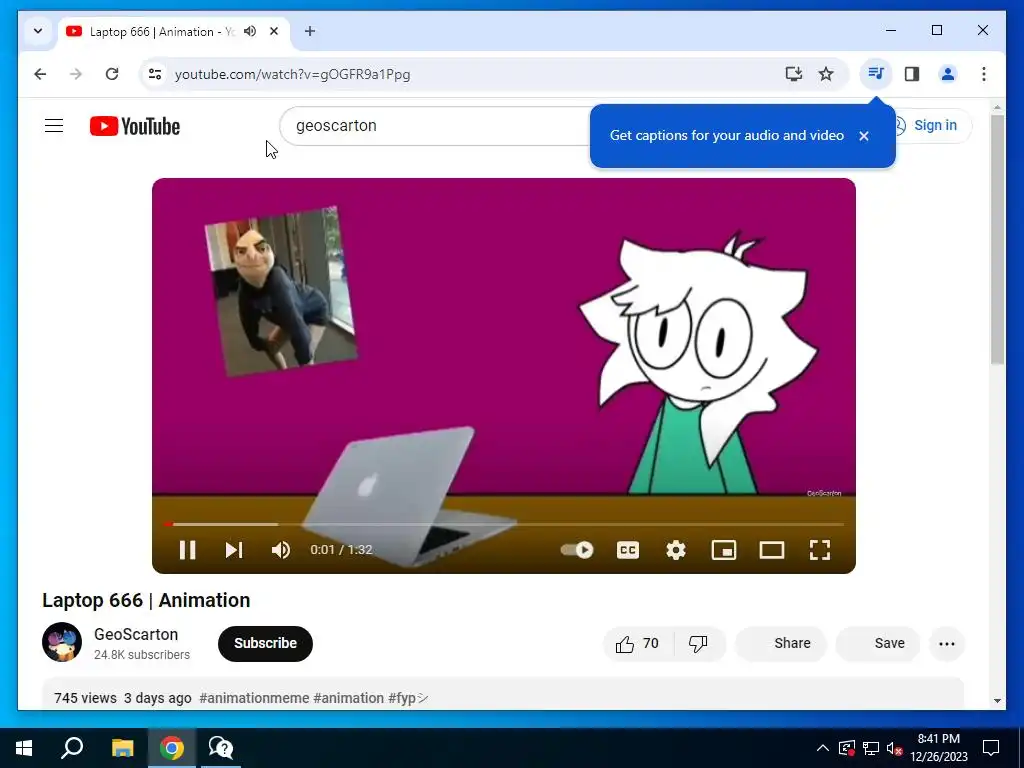The width and height of the screenshot is (1024, 768).
Task: Open Get Help app in taskbar
Action: coord(221,748)
